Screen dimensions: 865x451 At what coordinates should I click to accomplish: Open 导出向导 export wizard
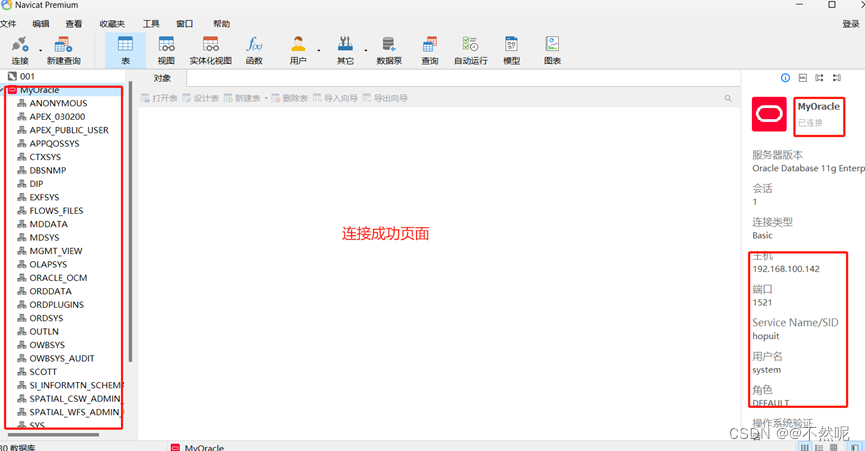[x=385, y=98]
